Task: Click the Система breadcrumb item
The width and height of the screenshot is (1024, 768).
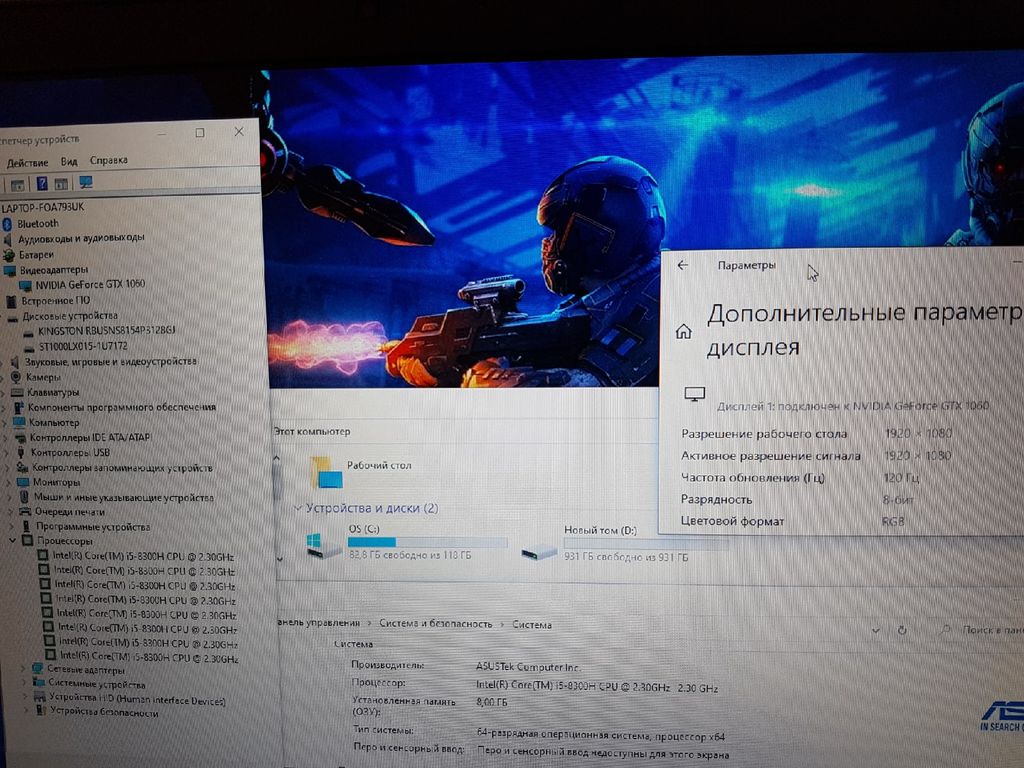Action: pos(532,625)
